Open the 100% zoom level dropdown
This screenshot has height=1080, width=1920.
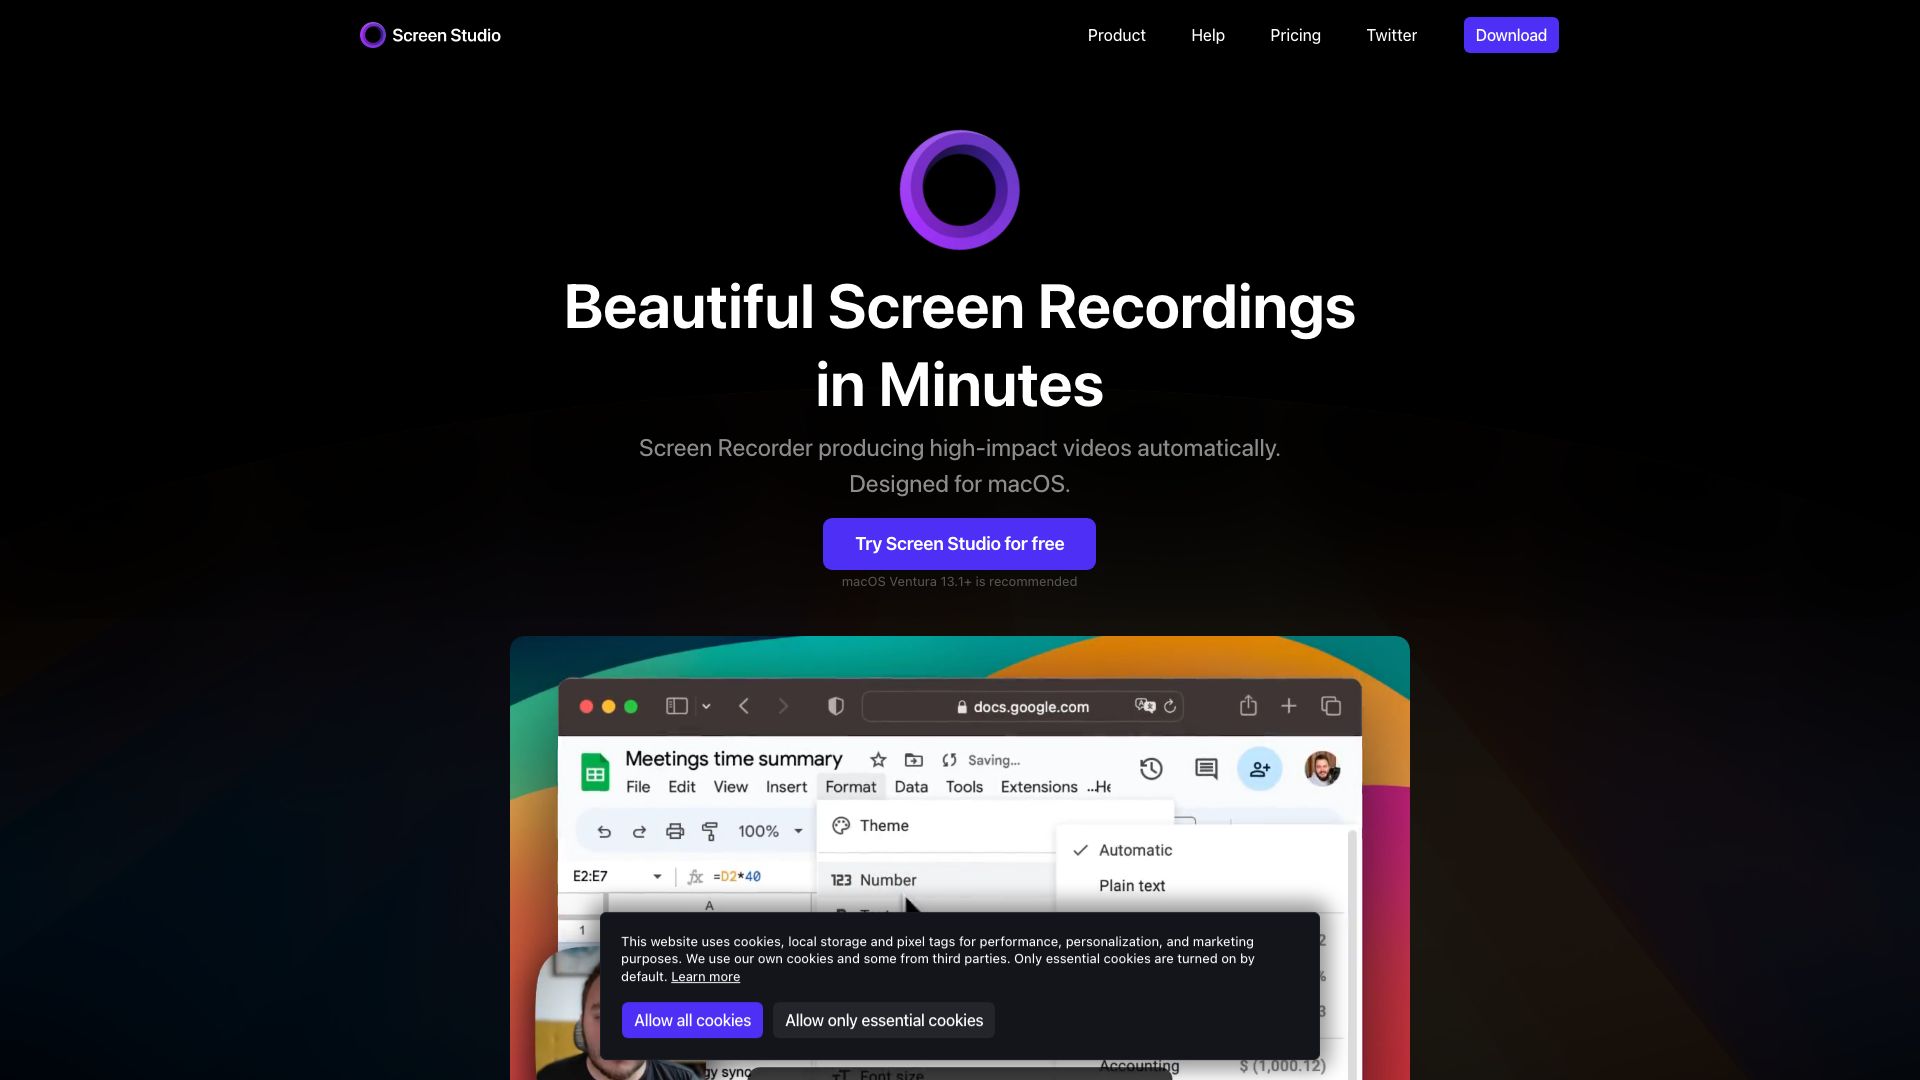pyautogui.click(x=769, y=831)
